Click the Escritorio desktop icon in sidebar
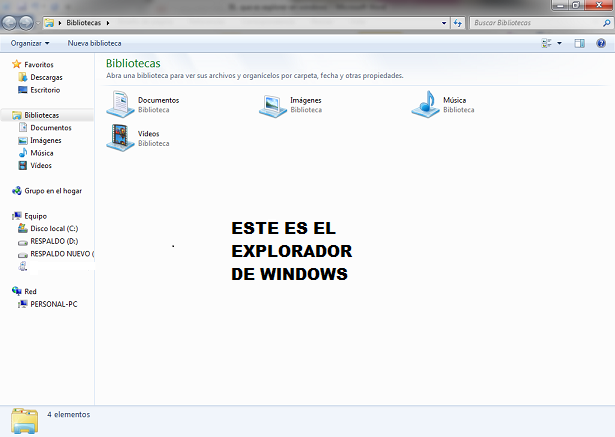Viewport: 615px width, 437px height. 23,90
